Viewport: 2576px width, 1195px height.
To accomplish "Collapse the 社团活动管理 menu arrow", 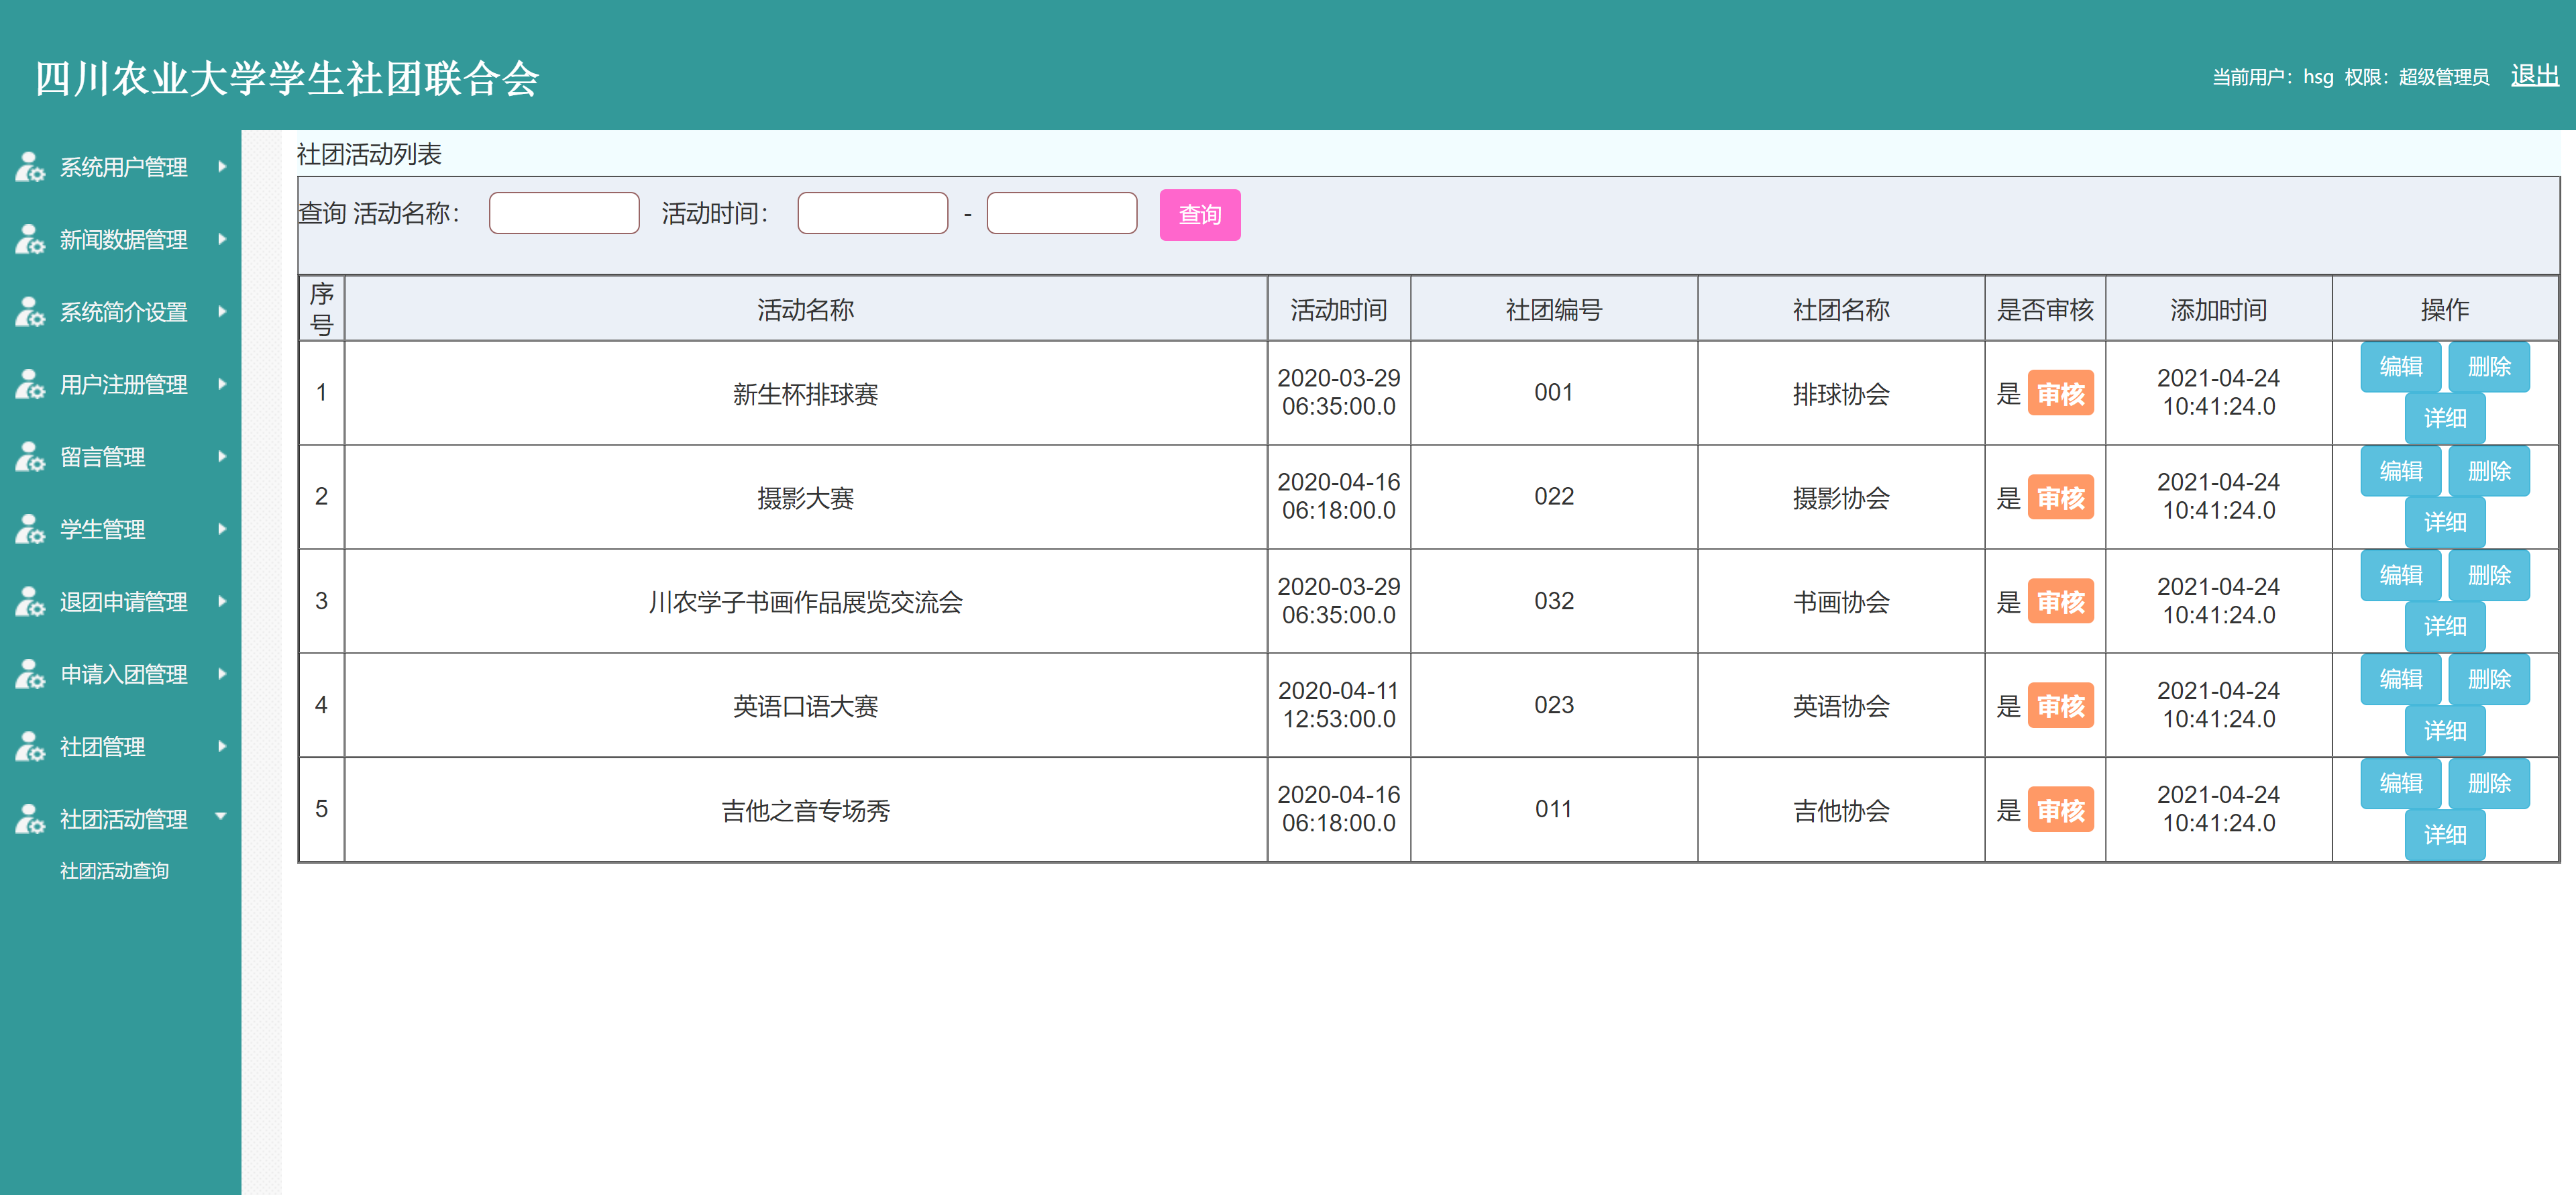I will pyautogui.click(x=222, y=817).
